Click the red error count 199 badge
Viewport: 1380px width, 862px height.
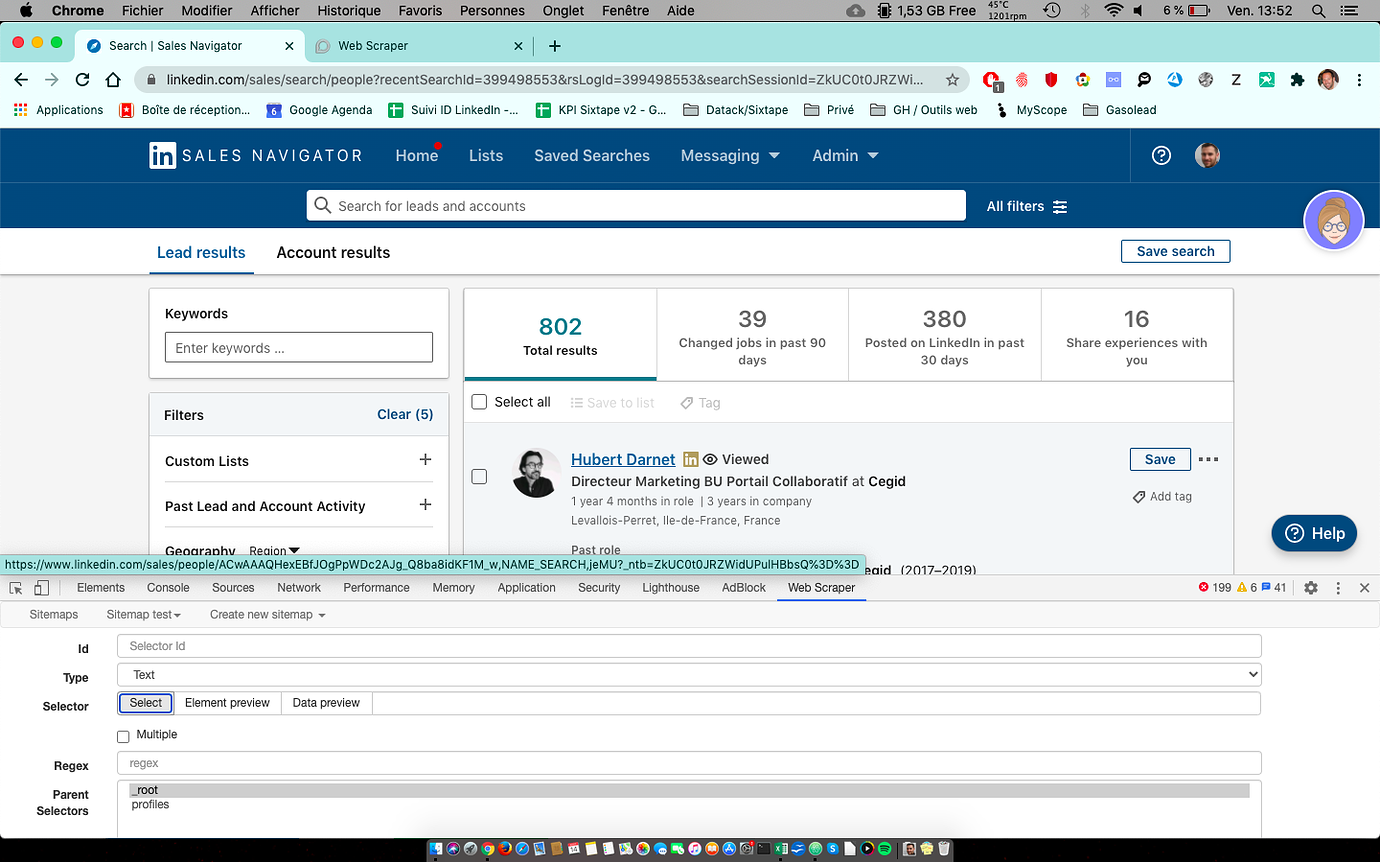1214,588
